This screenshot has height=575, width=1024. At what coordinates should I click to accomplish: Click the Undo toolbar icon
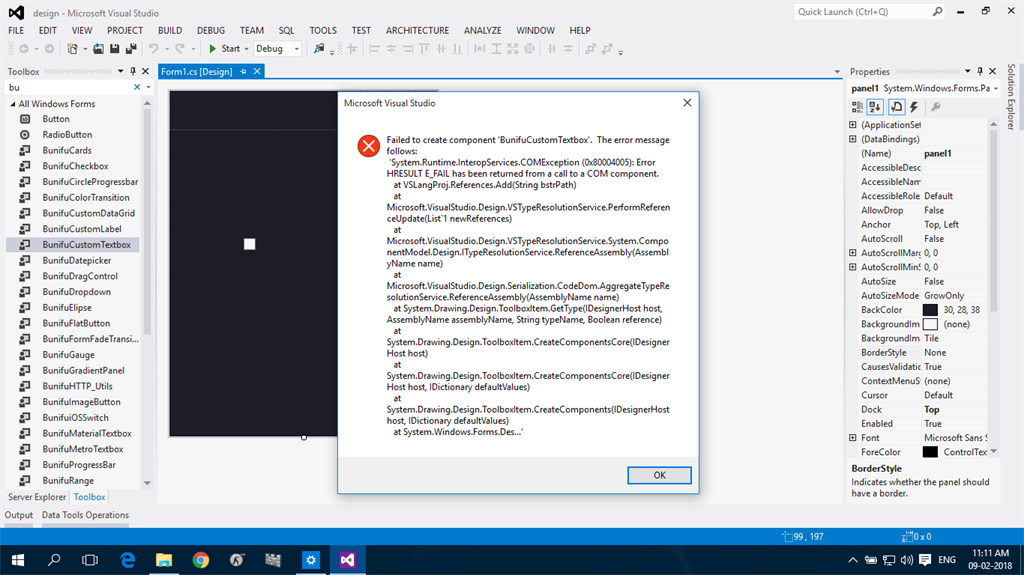153,49
